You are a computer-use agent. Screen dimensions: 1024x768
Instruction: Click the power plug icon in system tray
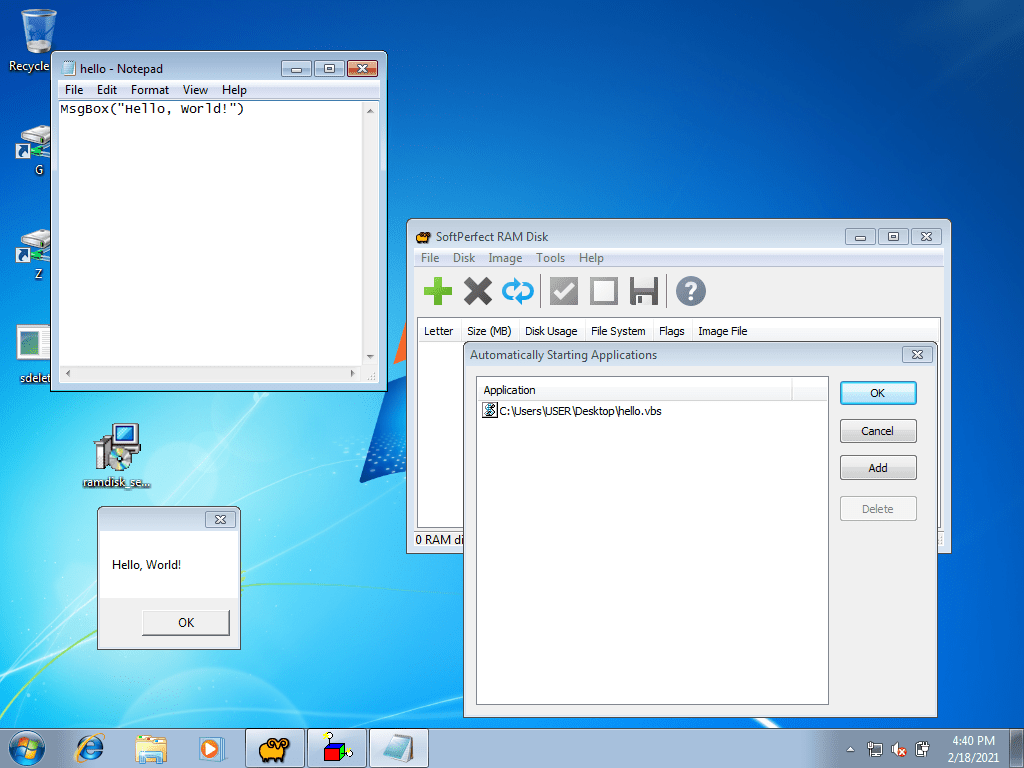[923, 749]
